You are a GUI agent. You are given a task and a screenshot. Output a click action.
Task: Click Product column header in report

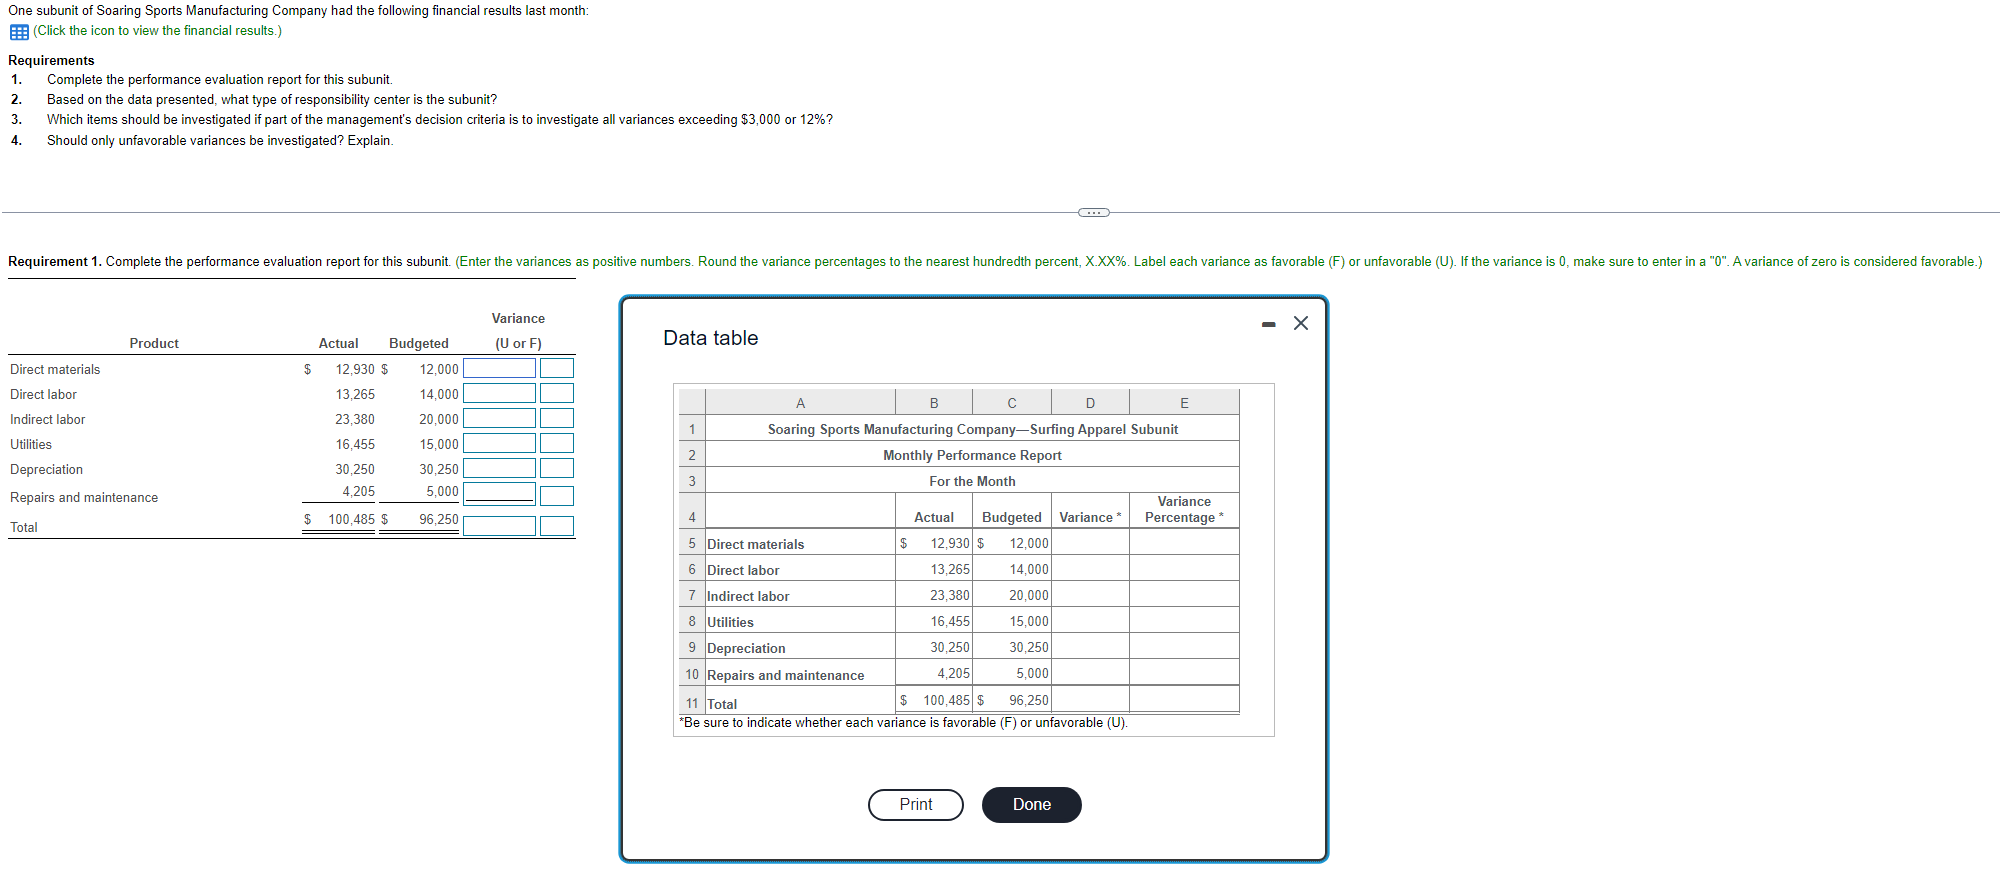click(x=154, y=343)
